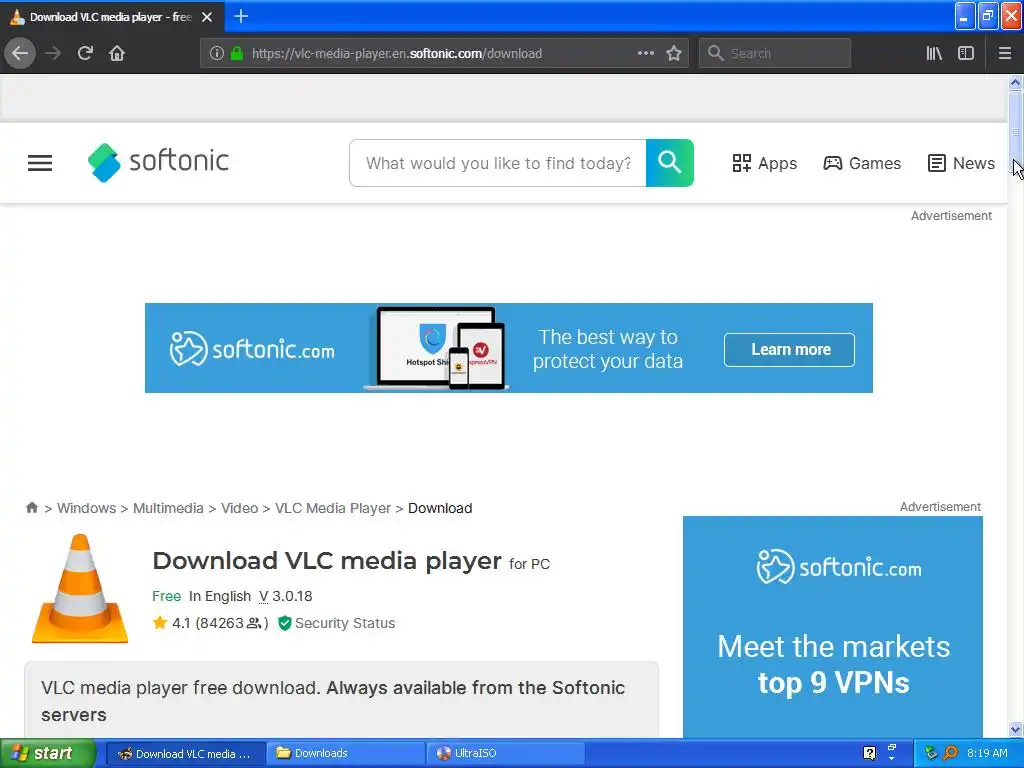The width and height of the screenshot is (1024, 768).
Task: Follow the VLC Media Player breadcrumb link
Action: (x=332, y=508)
